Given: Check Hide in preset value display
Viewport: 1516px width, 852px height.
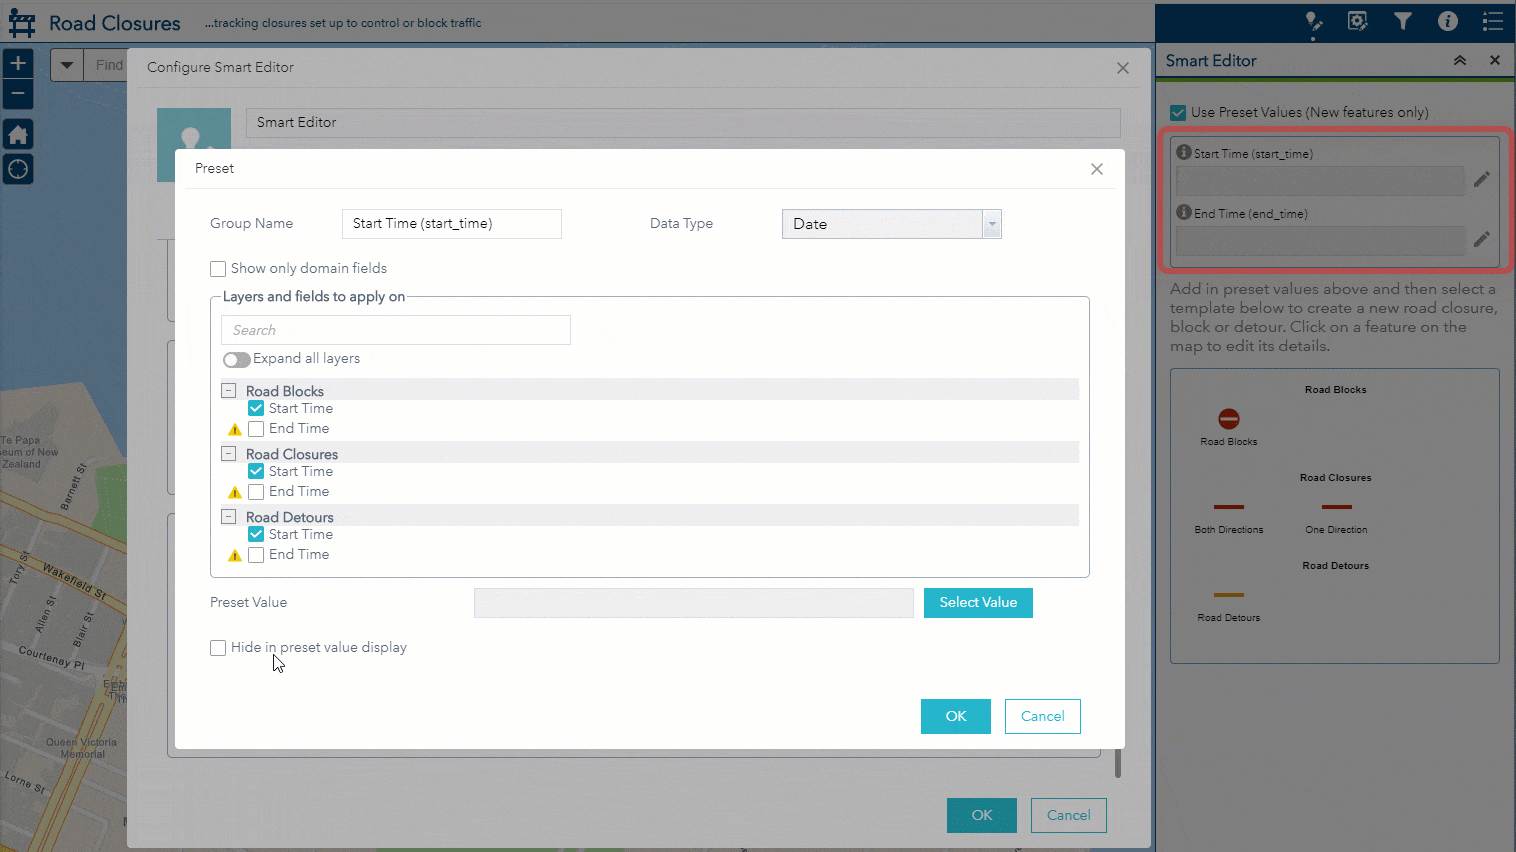Looking at the screenshot, I should tap(218, 648).
